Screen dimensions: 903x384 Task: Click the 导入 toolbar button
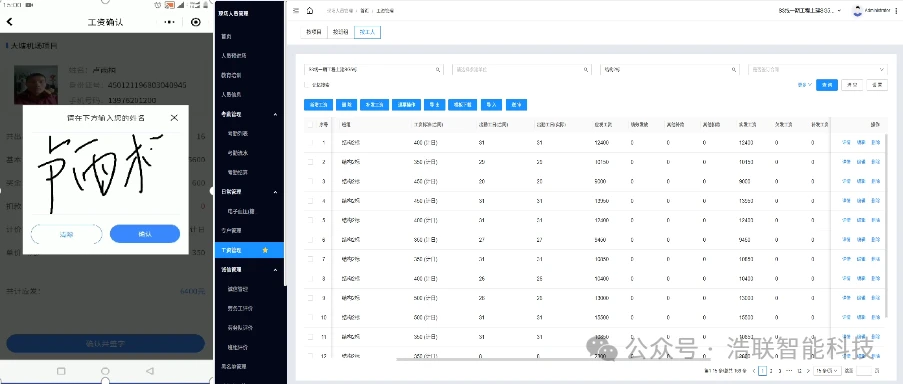(491, 105)
